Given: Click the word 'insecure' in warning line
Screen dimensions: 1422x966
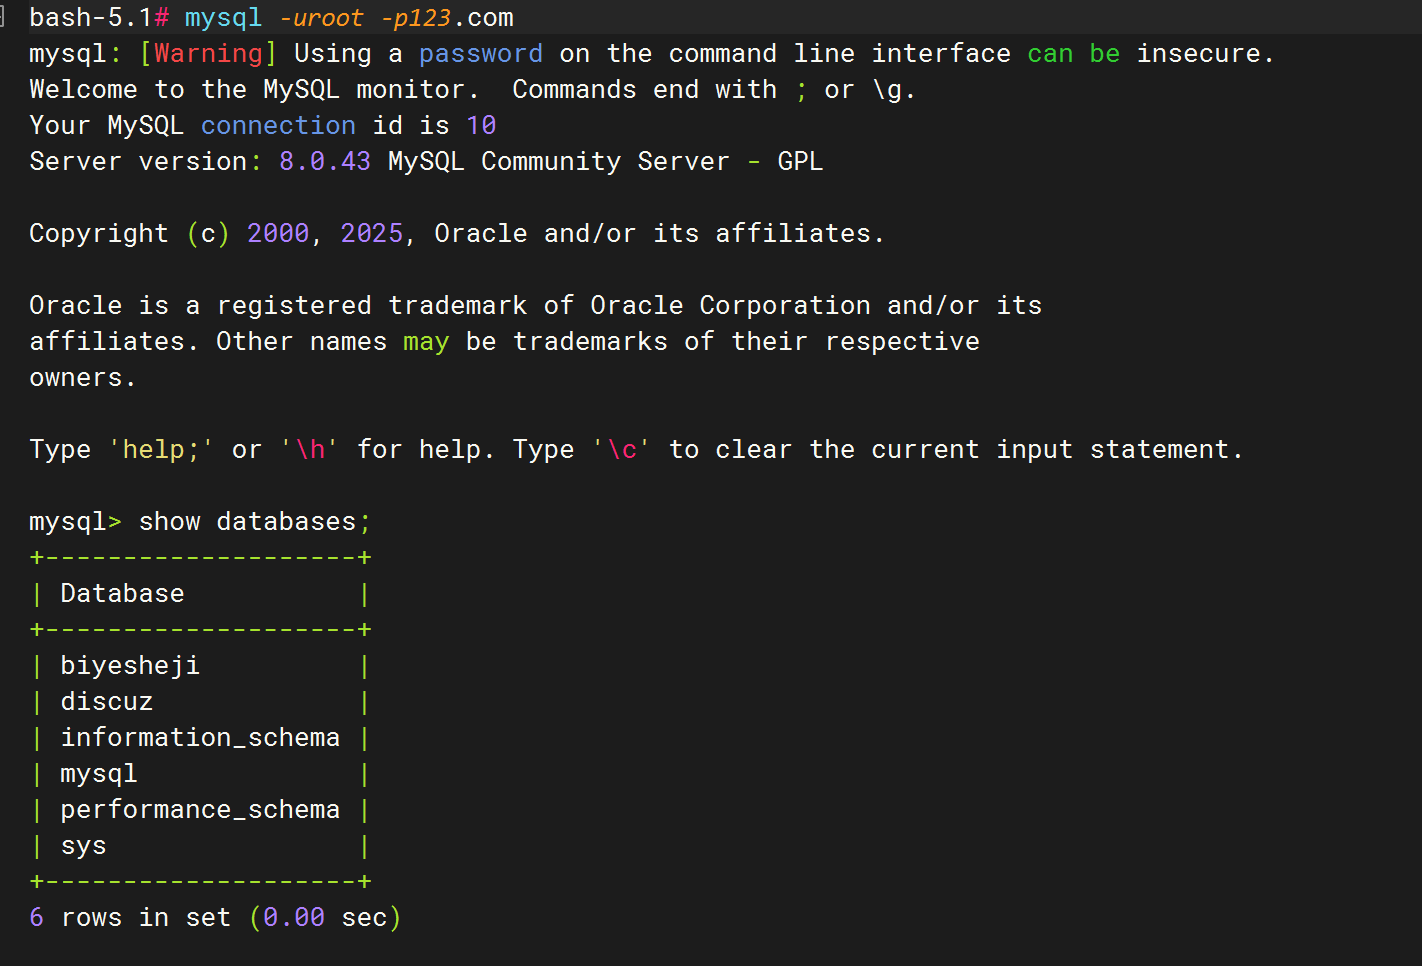Looking at the screenshot, I should [1199, 54].
